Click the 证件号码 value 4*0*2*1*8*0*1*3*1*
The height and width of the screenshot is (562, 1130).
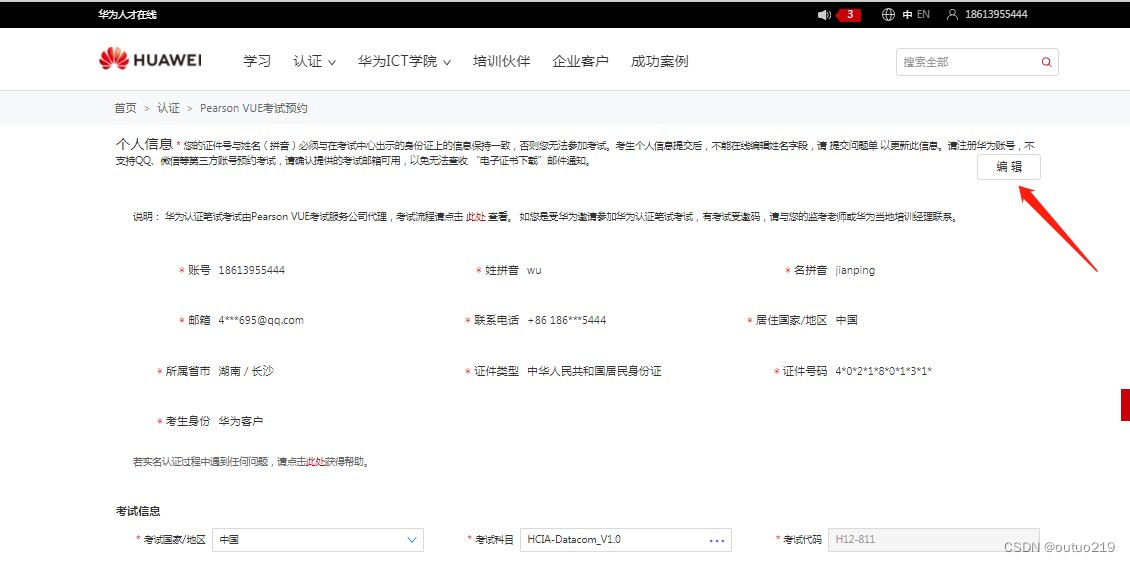[884, 371]
